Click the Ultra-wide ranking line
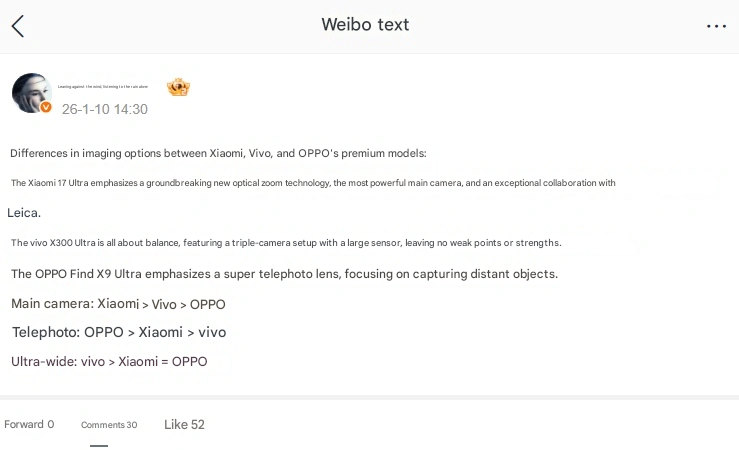The height and width of the screenshot is (450, 739). tap(109, 361)
